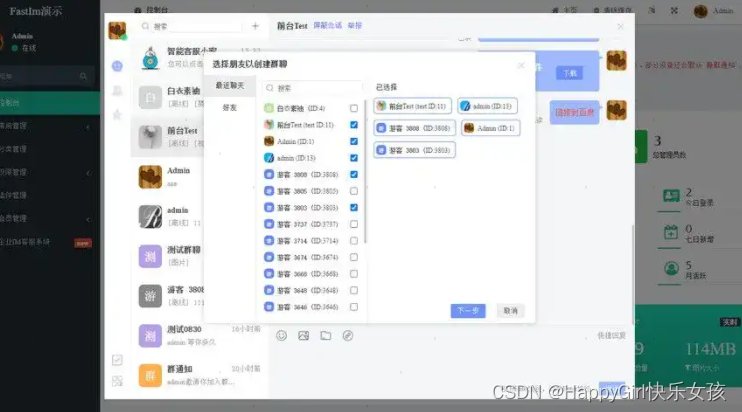Close the create group chat dialog
This screenshot has width=742, height=412.
[521, 65]
